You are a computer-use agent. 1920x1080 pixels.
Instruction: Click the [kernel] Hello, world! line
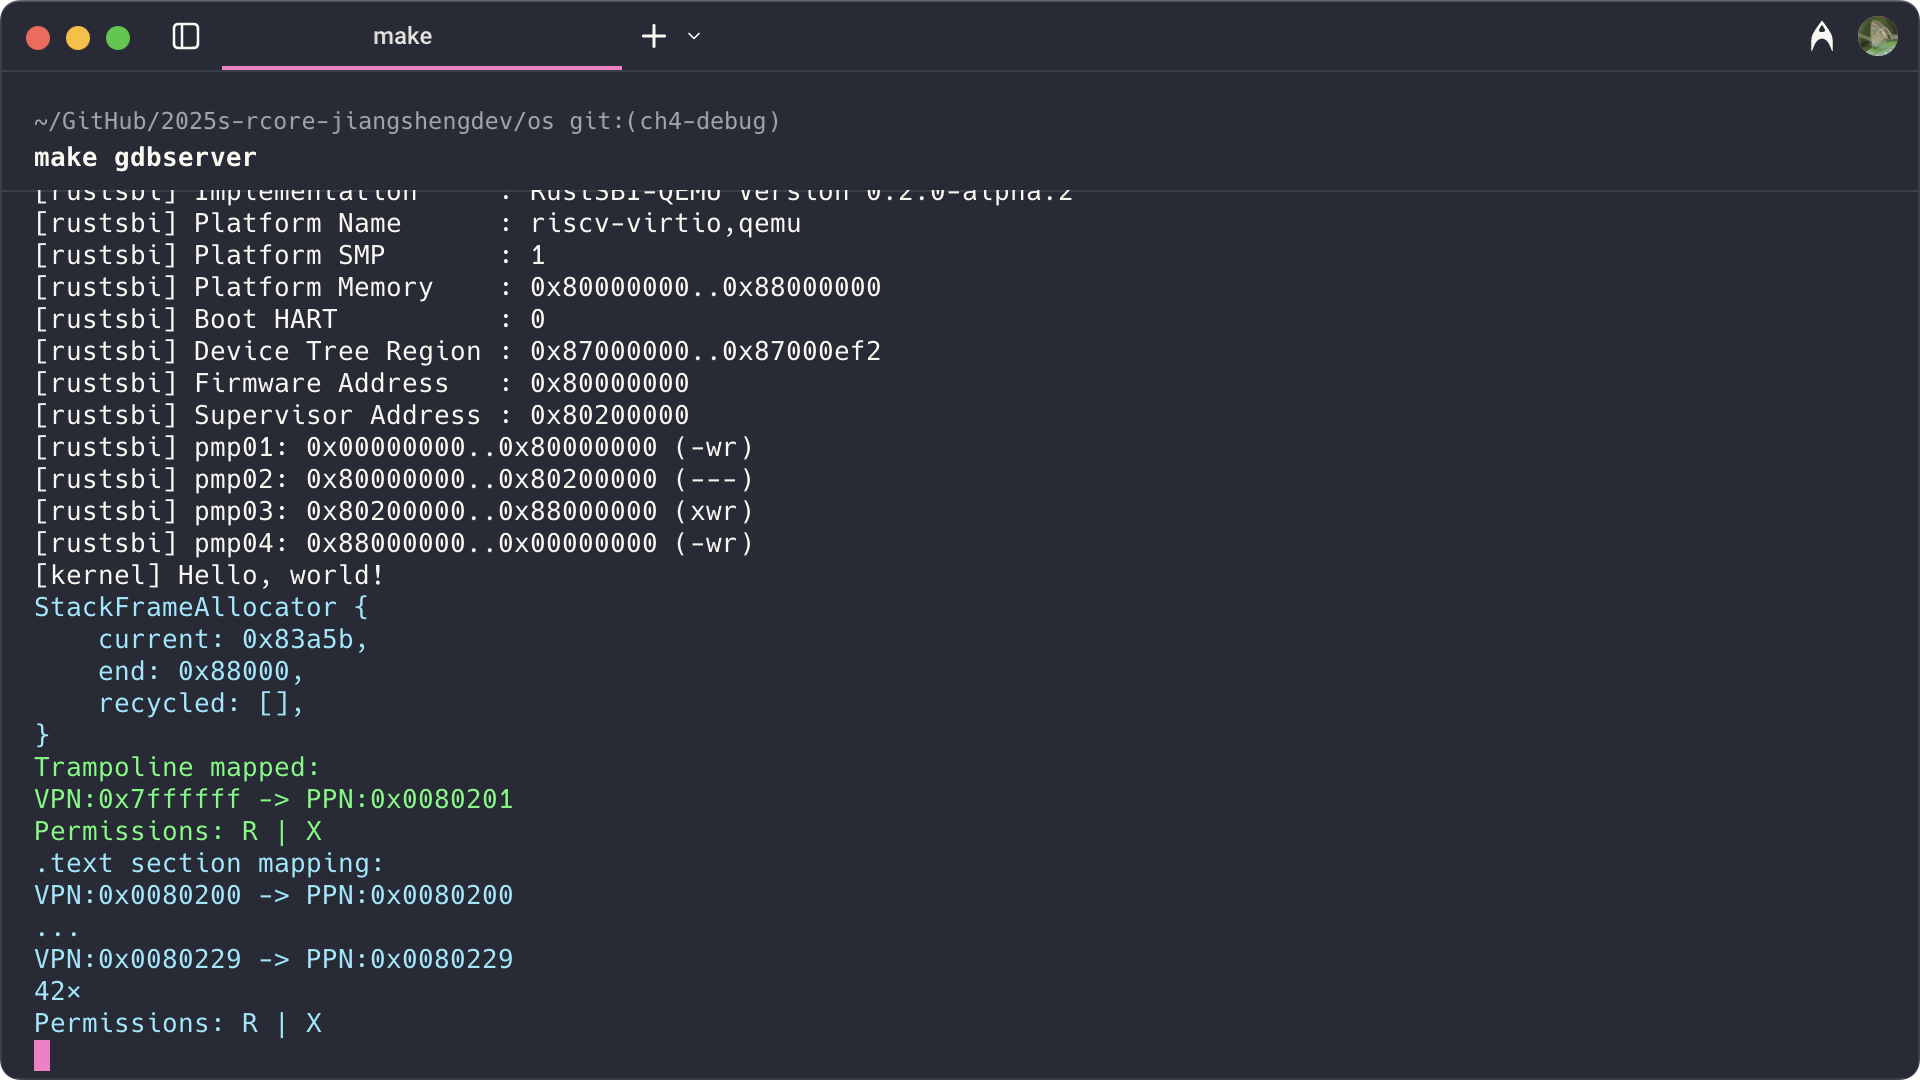click(209, 575)
